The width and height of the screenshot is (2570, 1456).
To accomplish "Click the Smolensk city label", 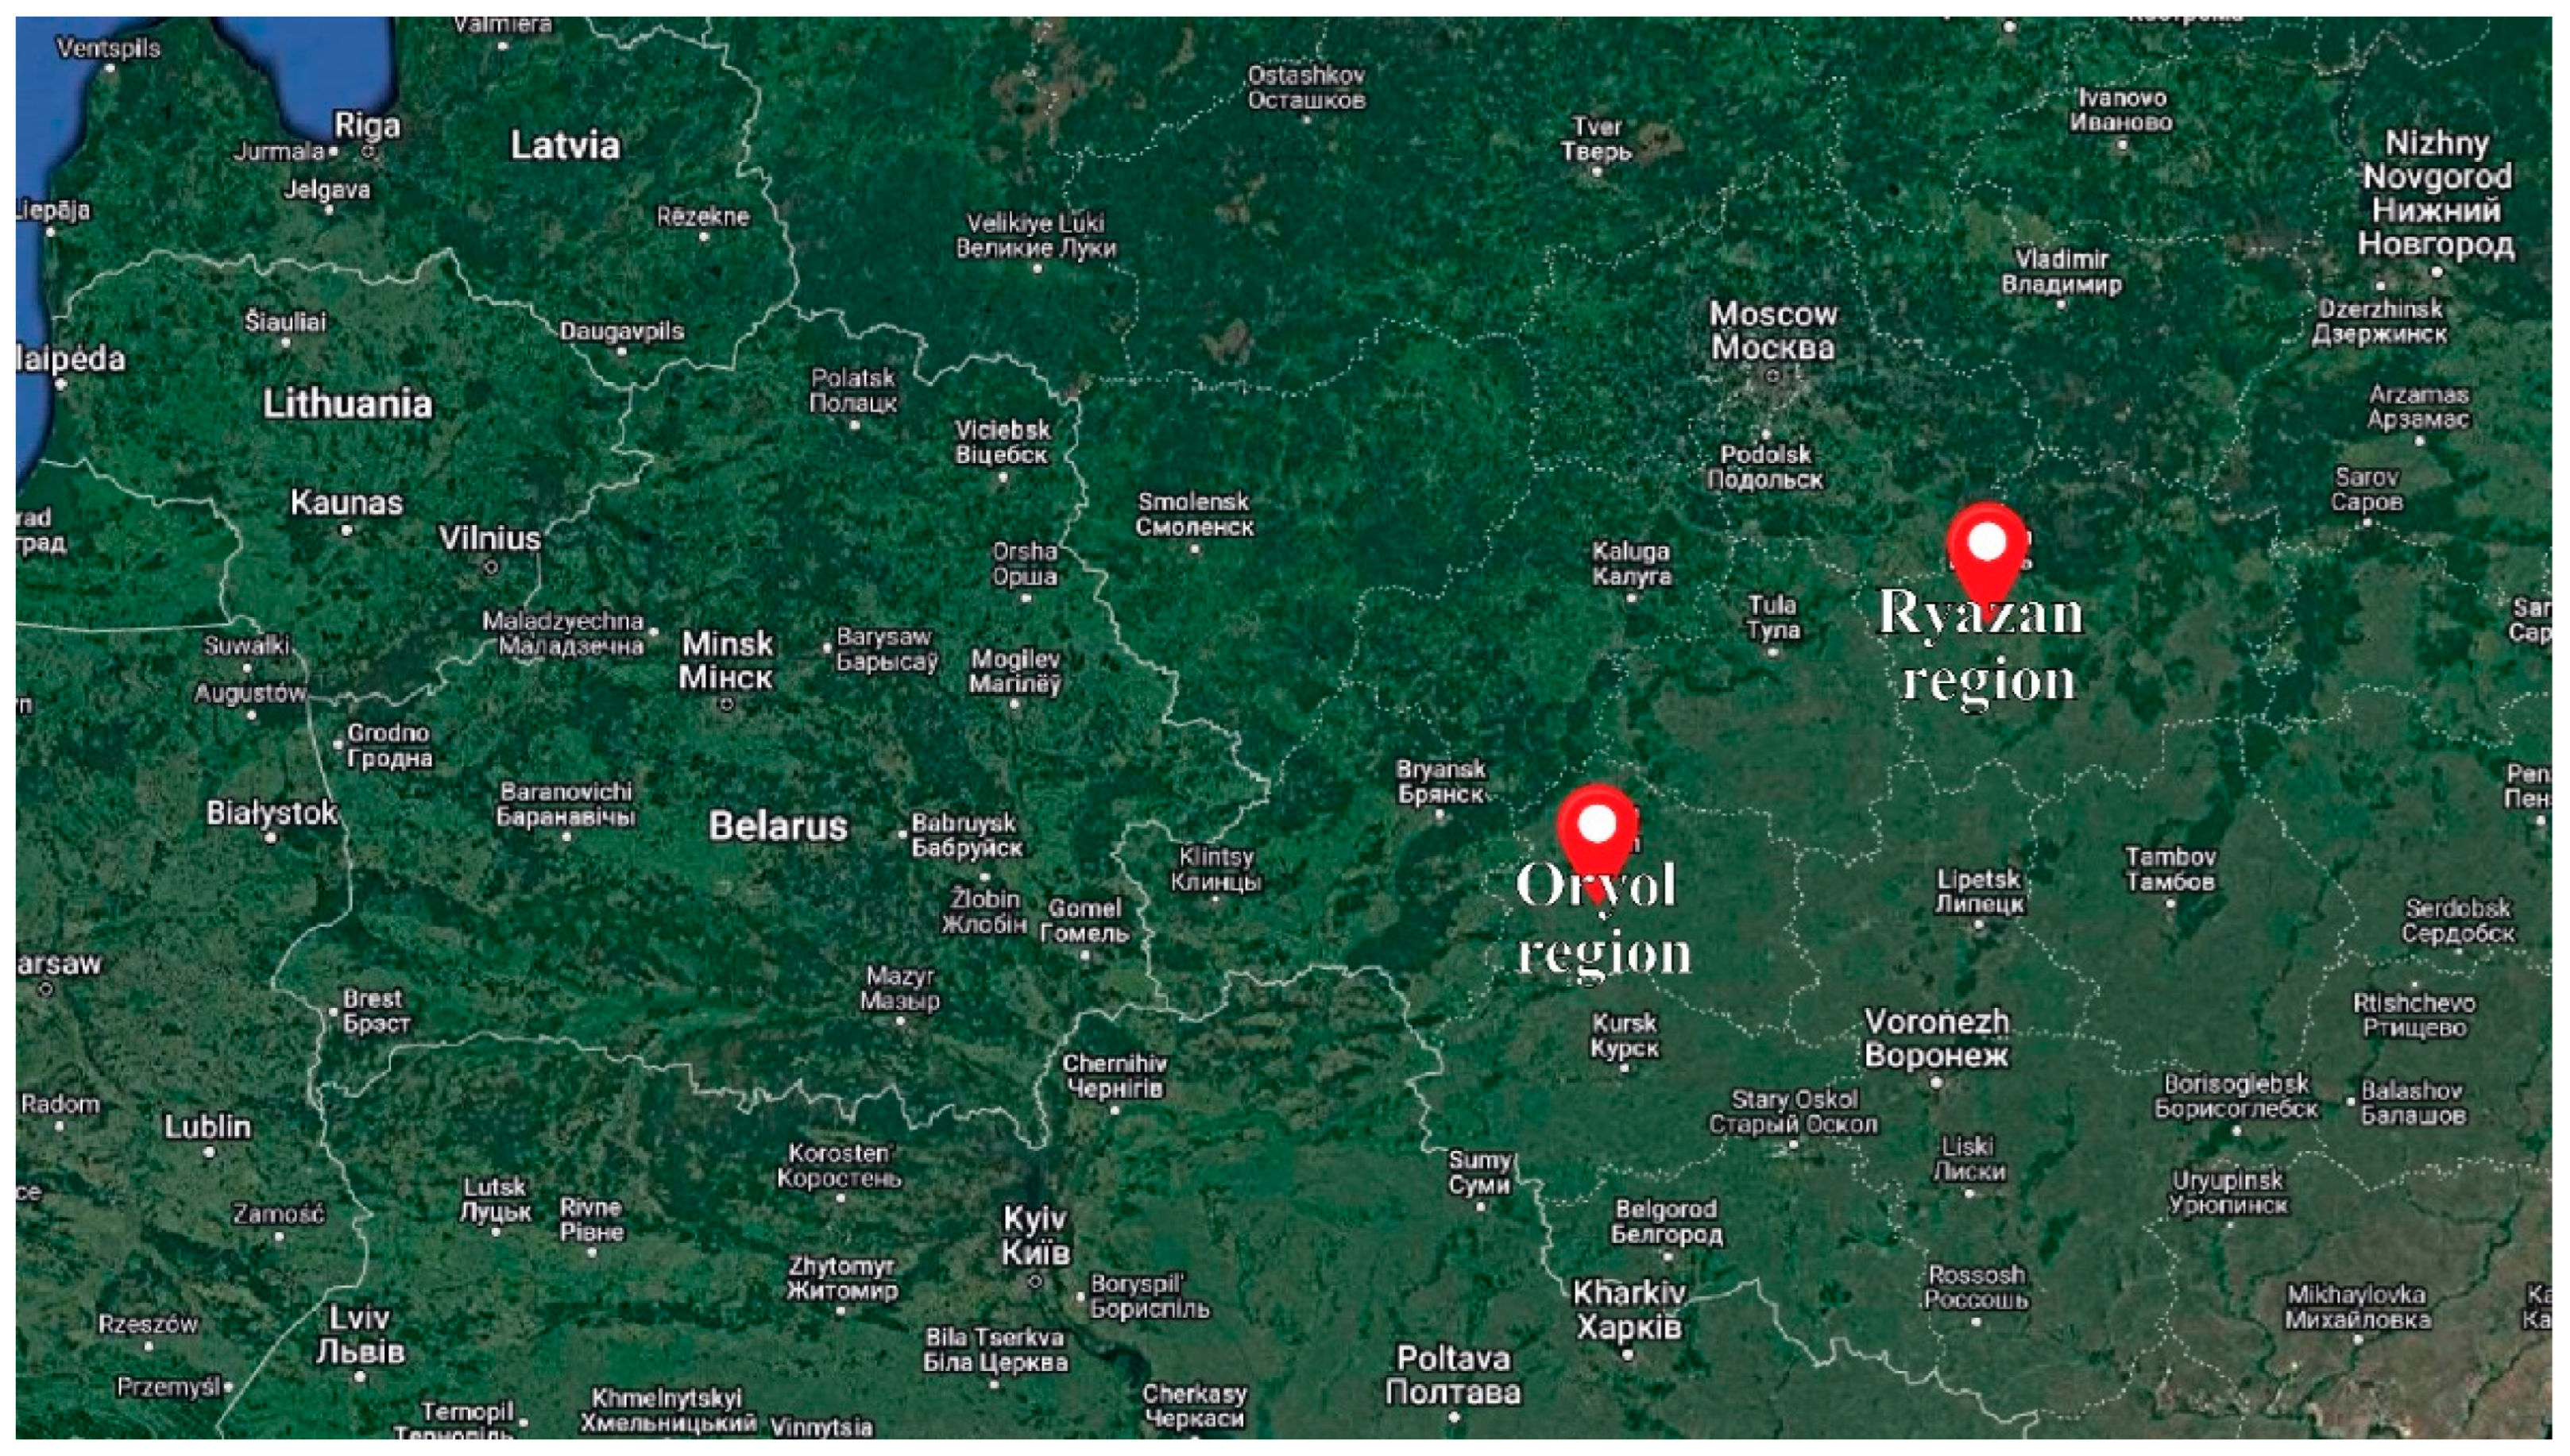I will (x=1194, y=514).
